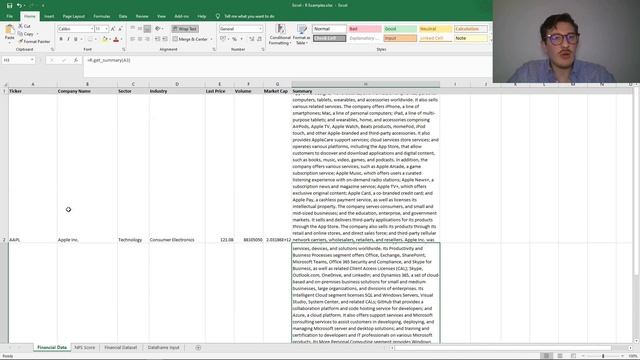The width and height of the screenshot is (640, 360).
Task: Increase decimal places
Action: click(251, 39)
